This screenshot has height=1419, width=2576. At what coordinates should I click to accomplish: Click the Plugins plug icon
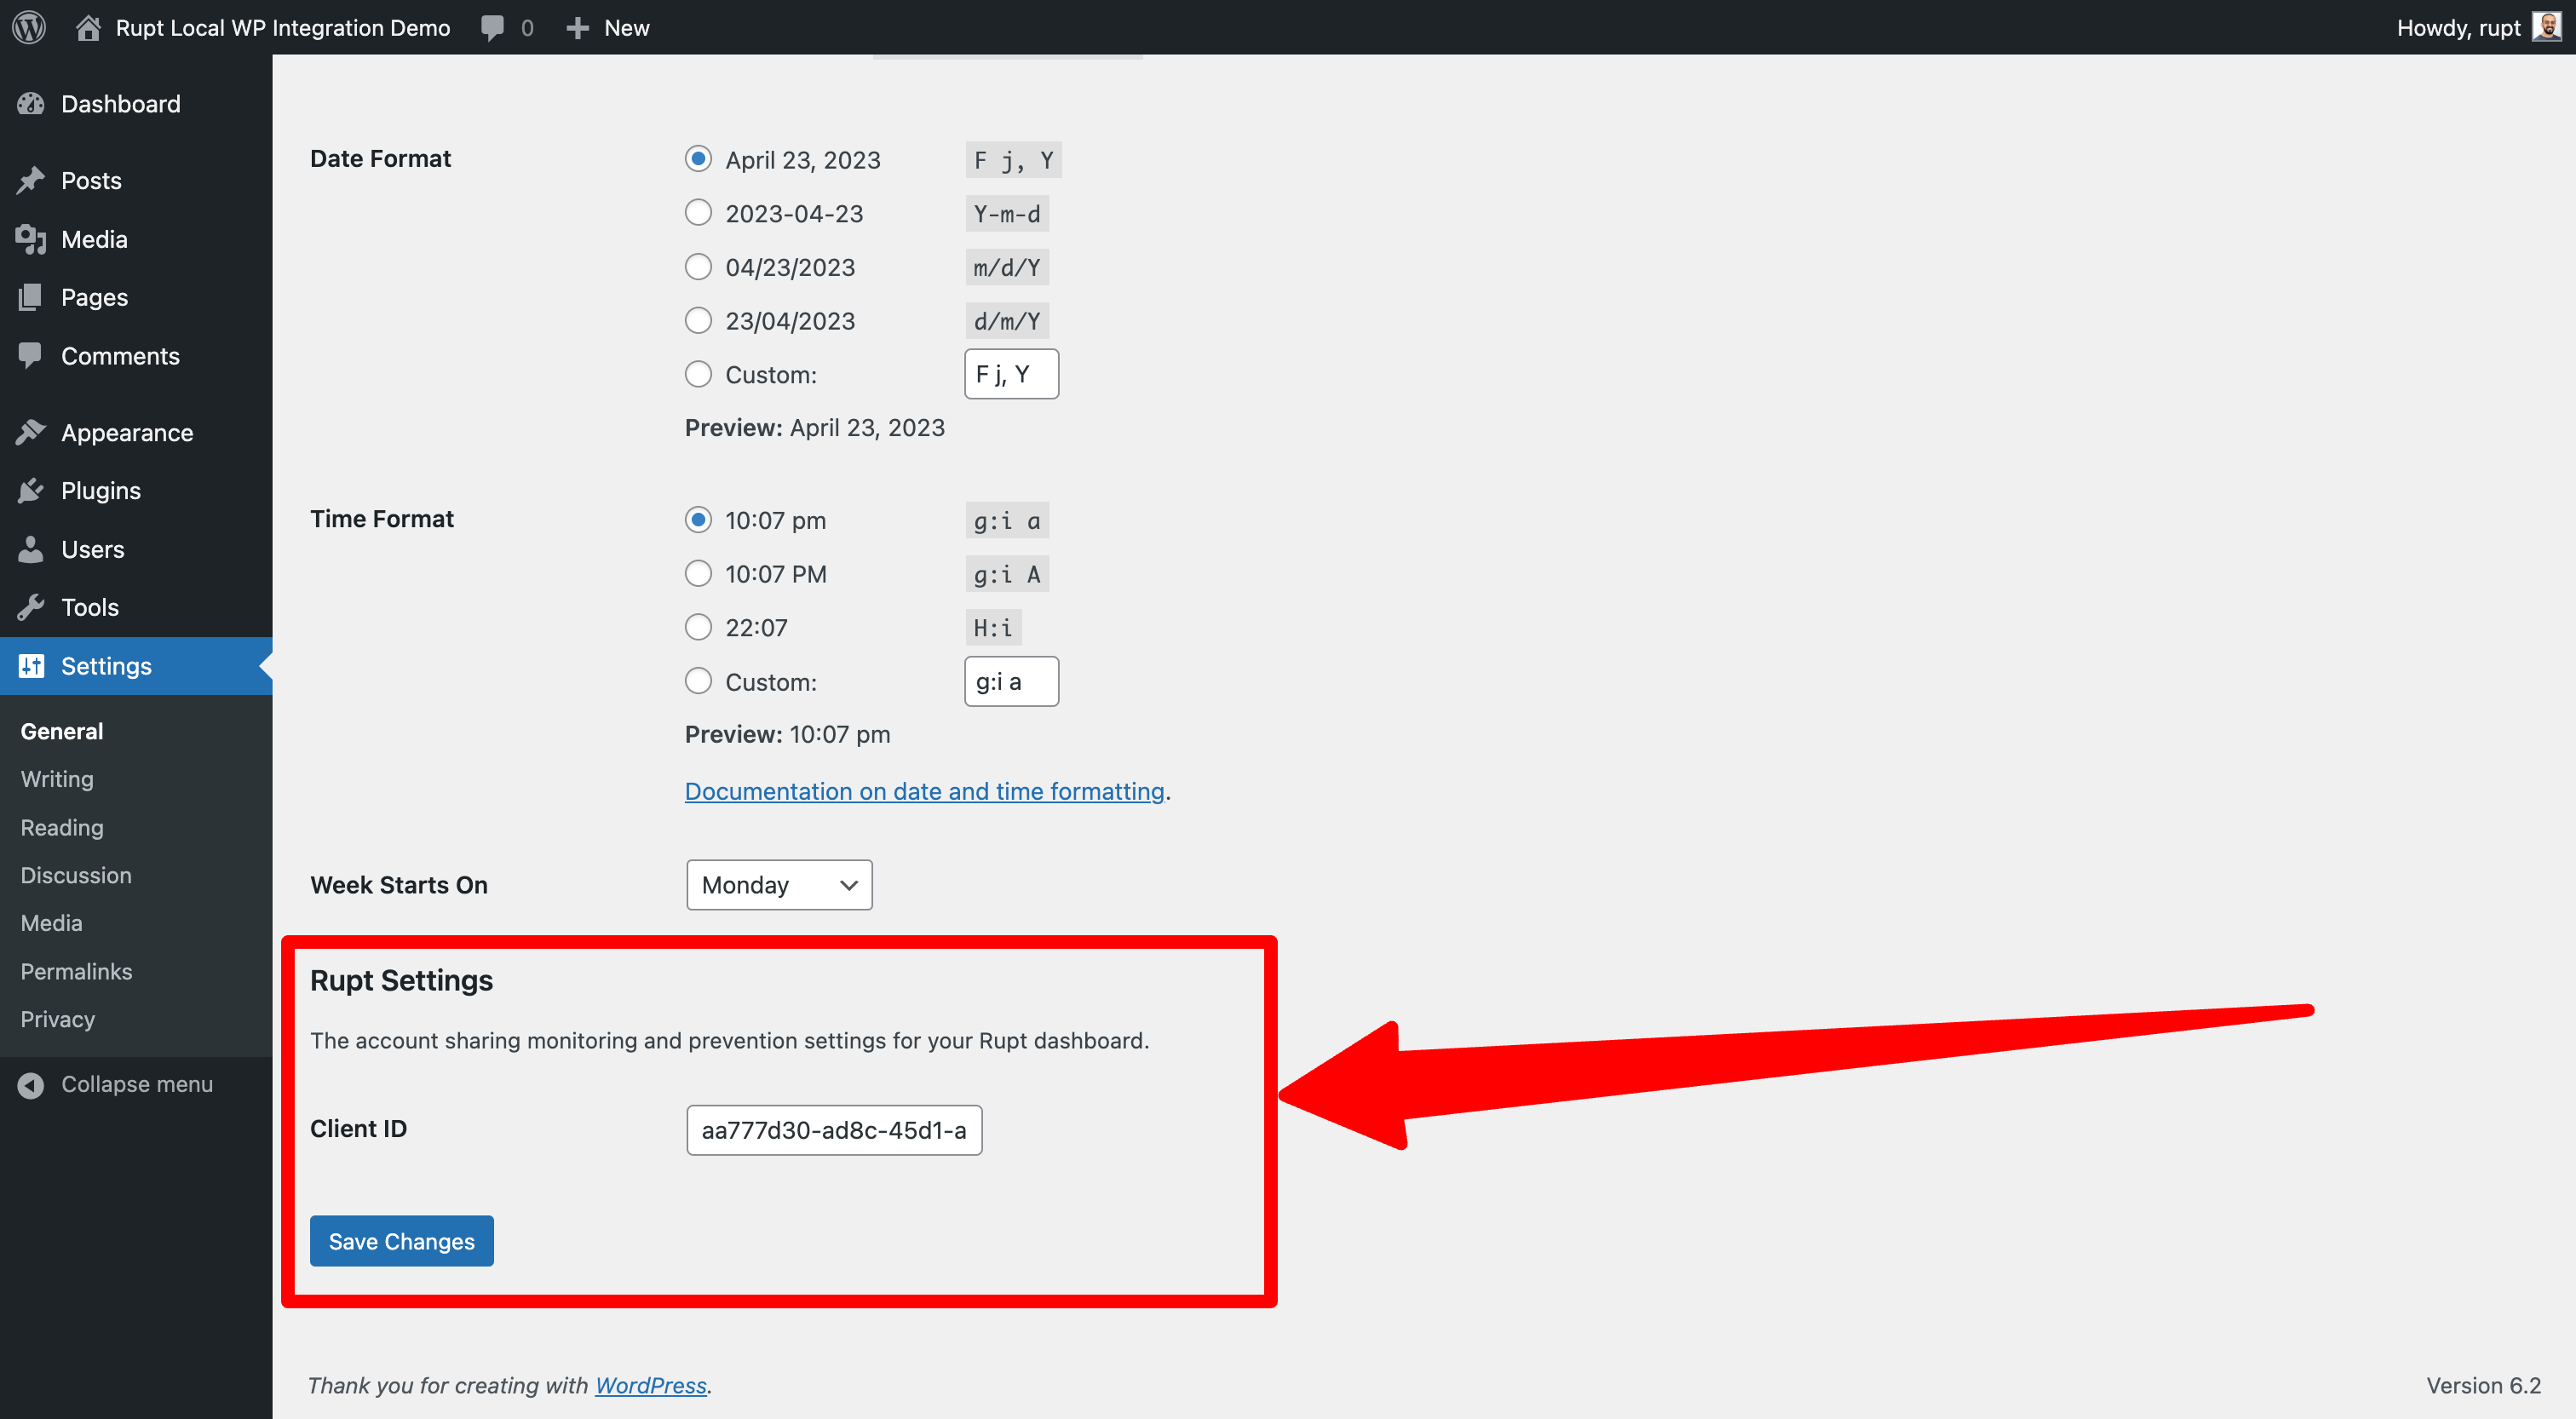point(31,490)
